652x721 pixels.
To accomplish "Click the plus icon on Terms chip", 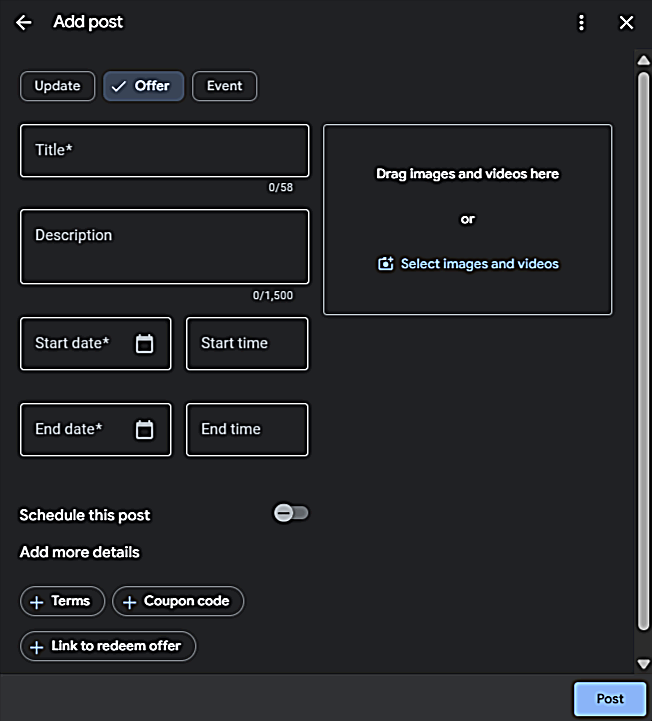I will 37,602.
